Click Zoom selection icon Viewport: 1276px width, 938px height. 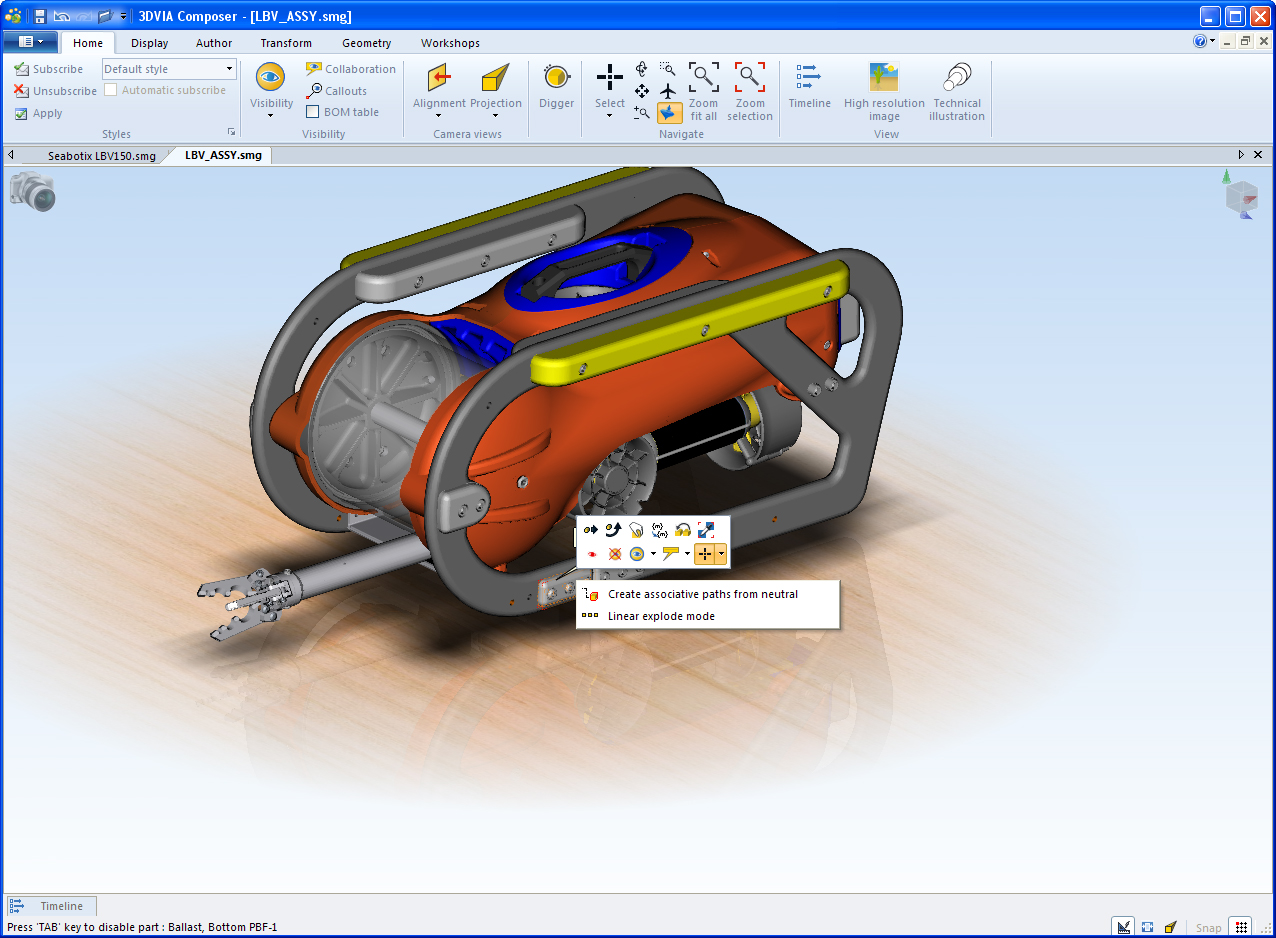[750, 77]
